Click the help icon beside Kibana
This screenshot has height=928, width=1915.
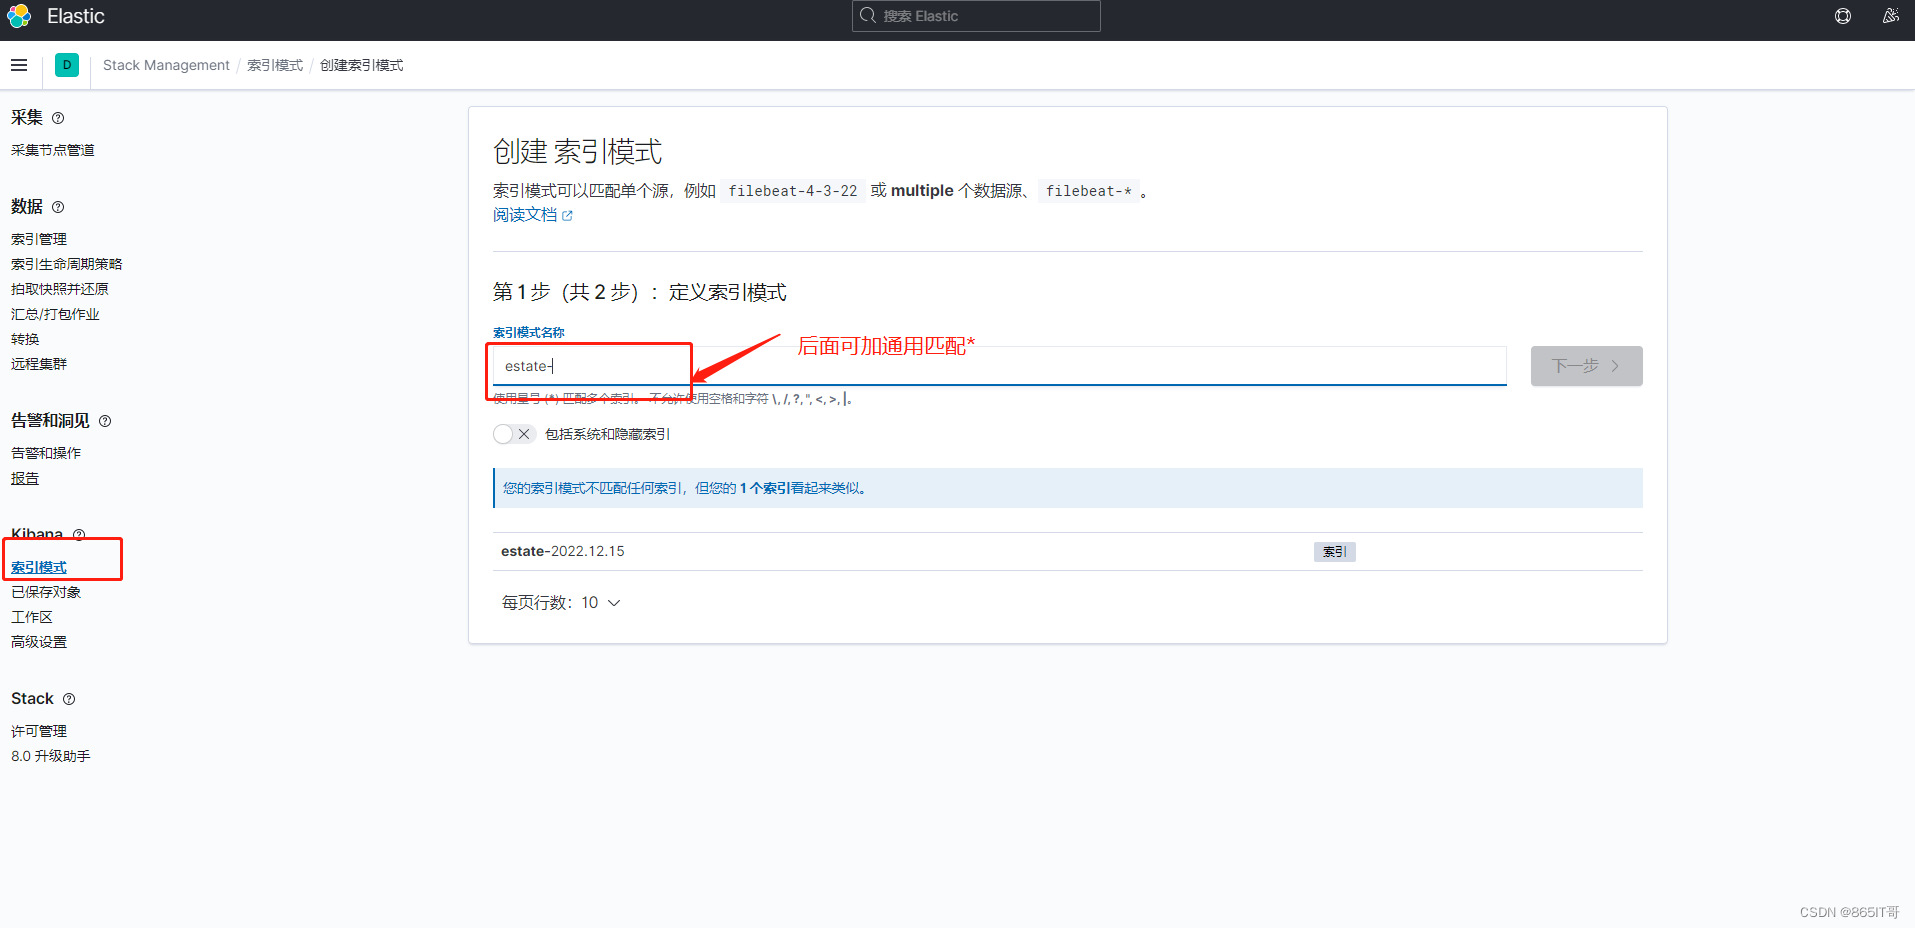[x=79, y=534]
